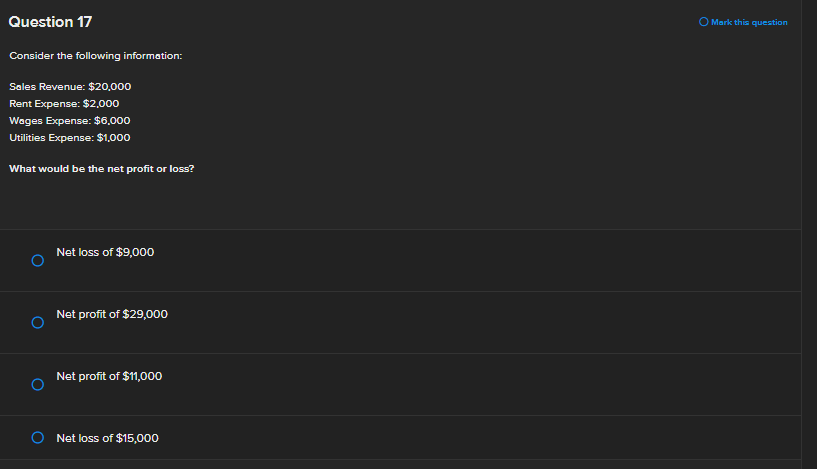The width and height of the screenshot is (817, 469).
Task: Click the "Utilities Expense" label
Action: point(49,138)
